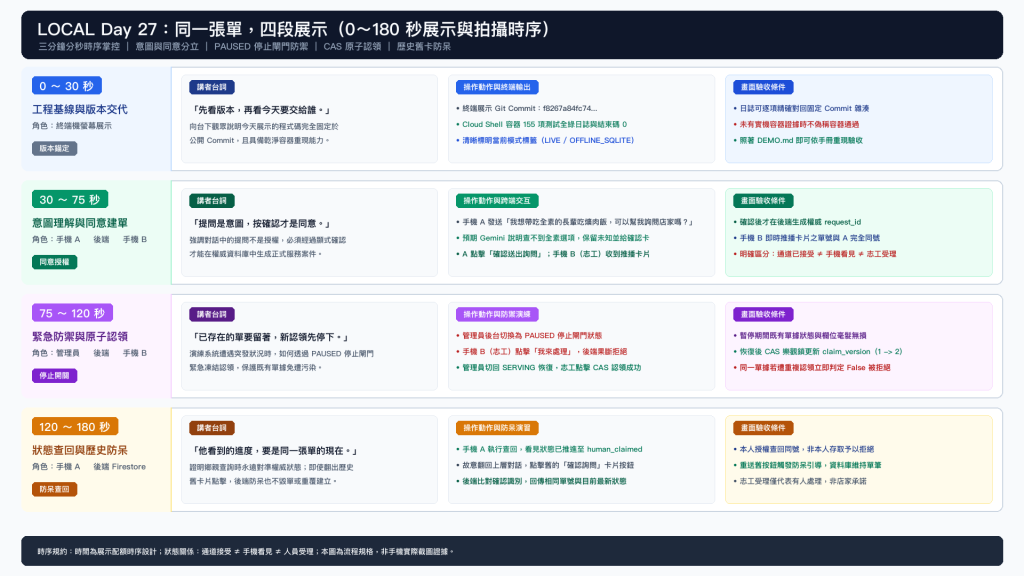This screenshot has height=576, width=1024.
Task: Click the line mentioning 'request_id'
Action: (797, 222)
